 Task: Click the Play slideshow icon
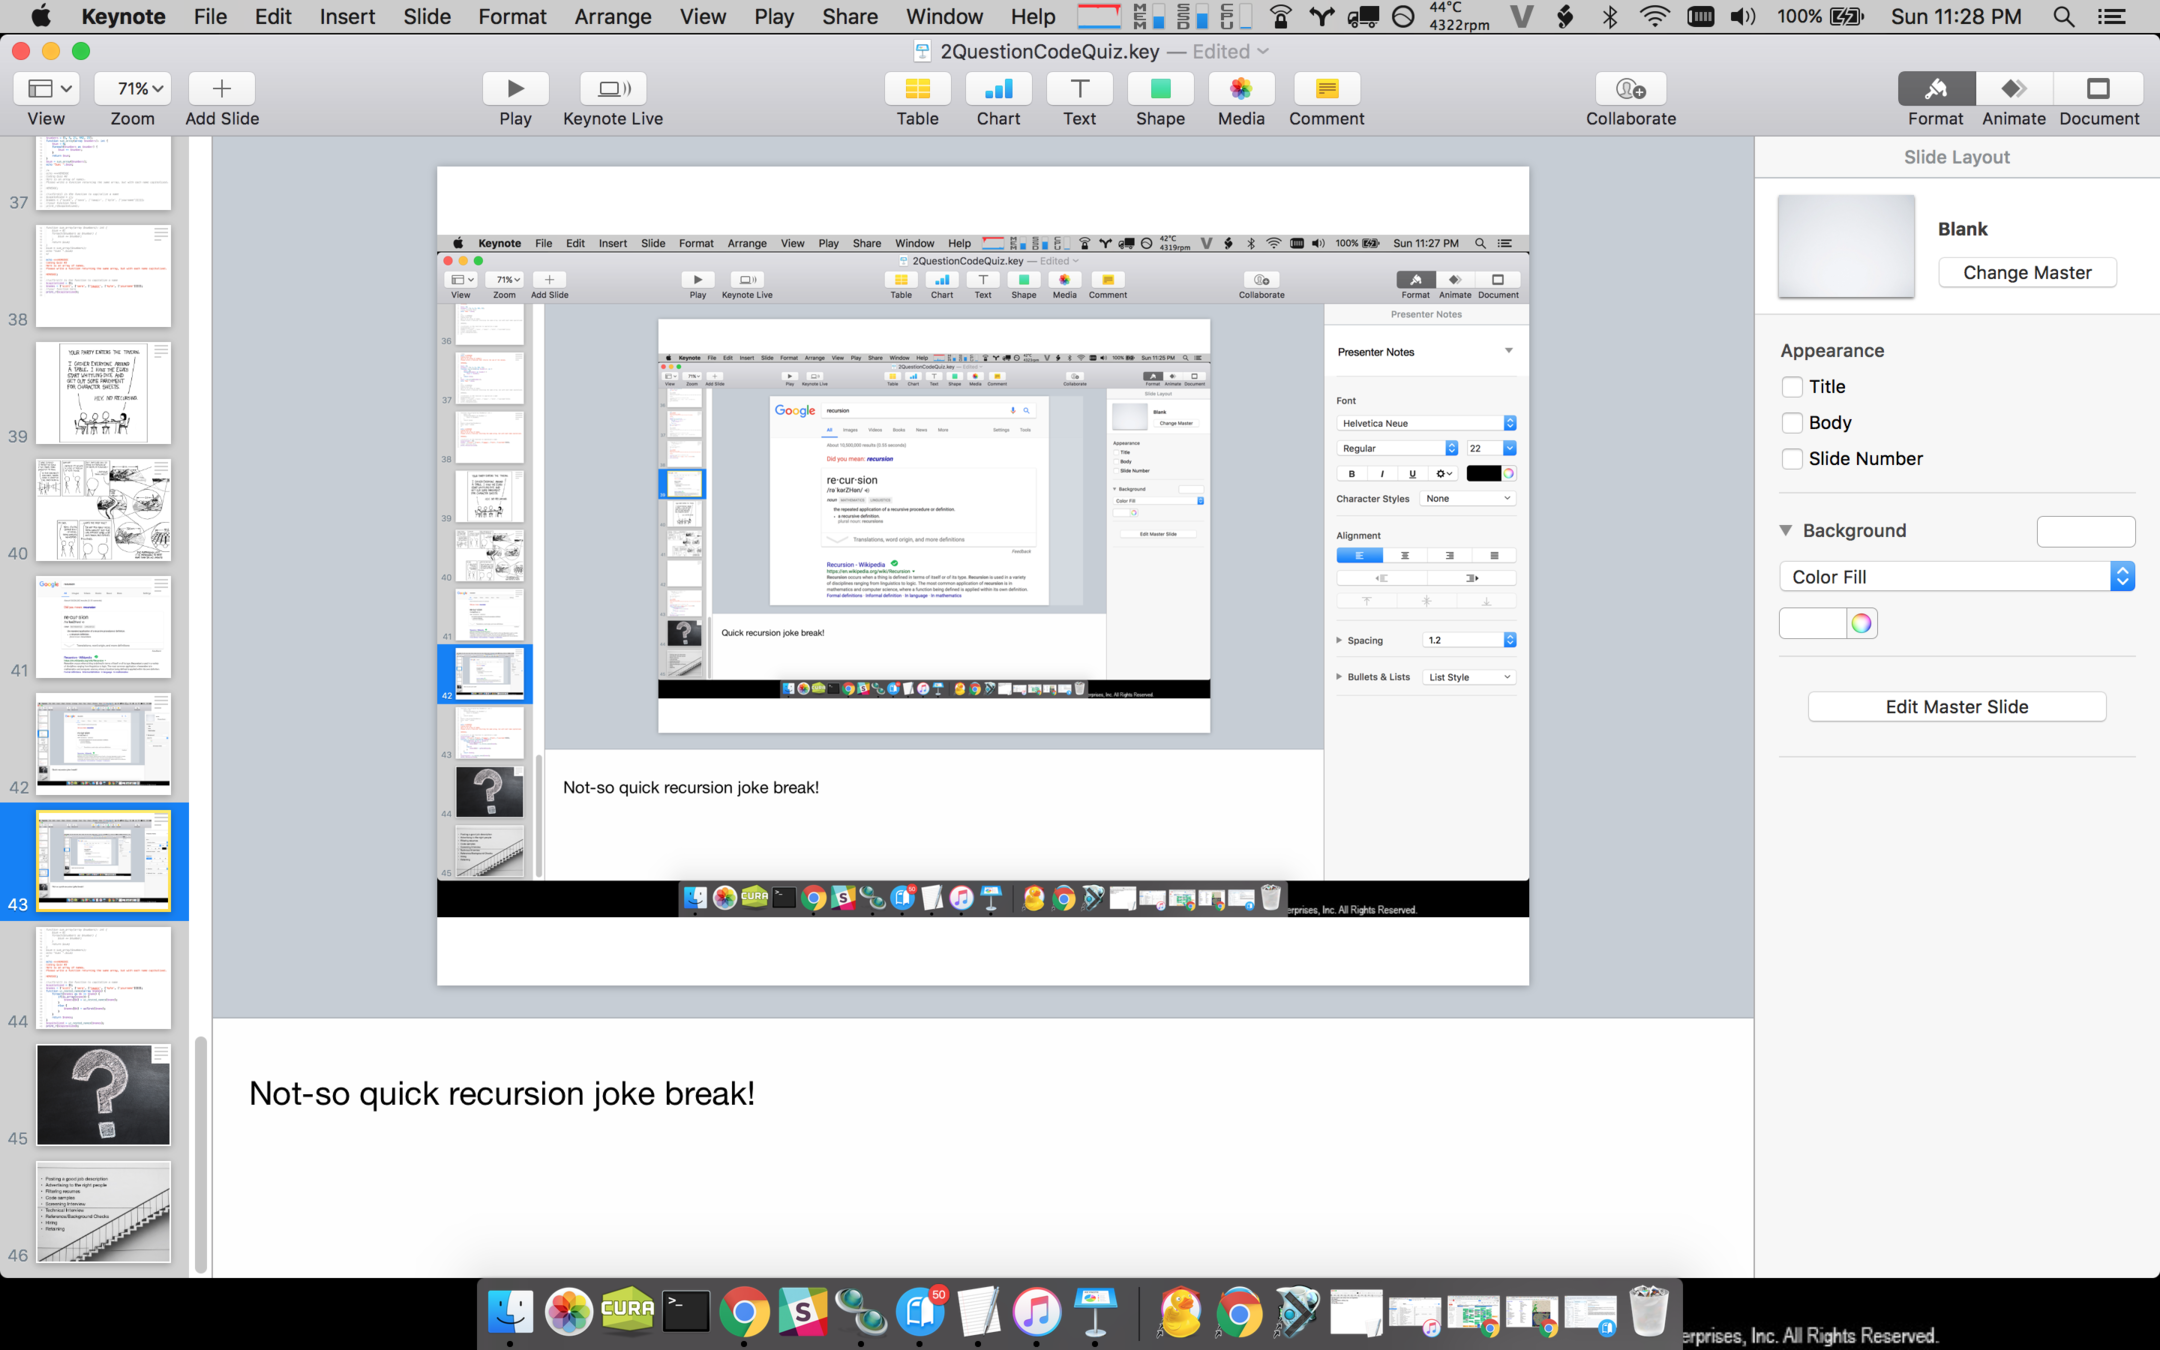515,89
